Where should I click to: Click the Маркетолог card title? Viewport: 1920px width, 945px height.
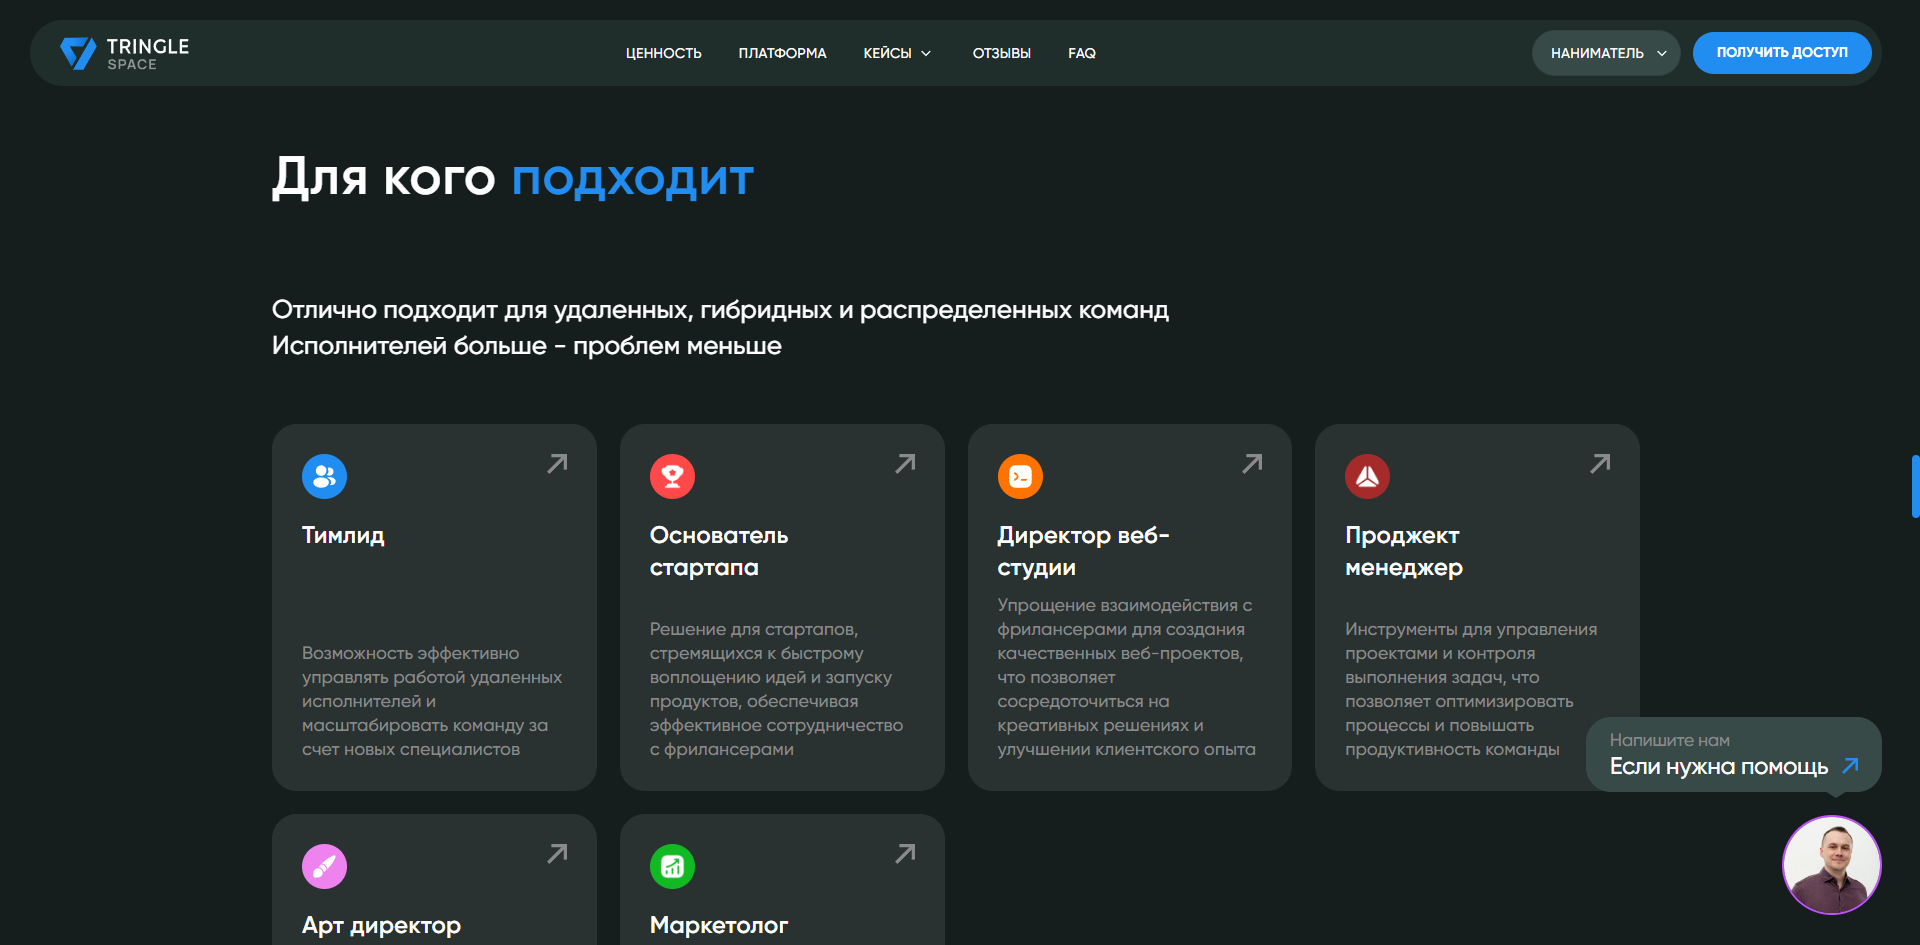click(x=719, y=925)
